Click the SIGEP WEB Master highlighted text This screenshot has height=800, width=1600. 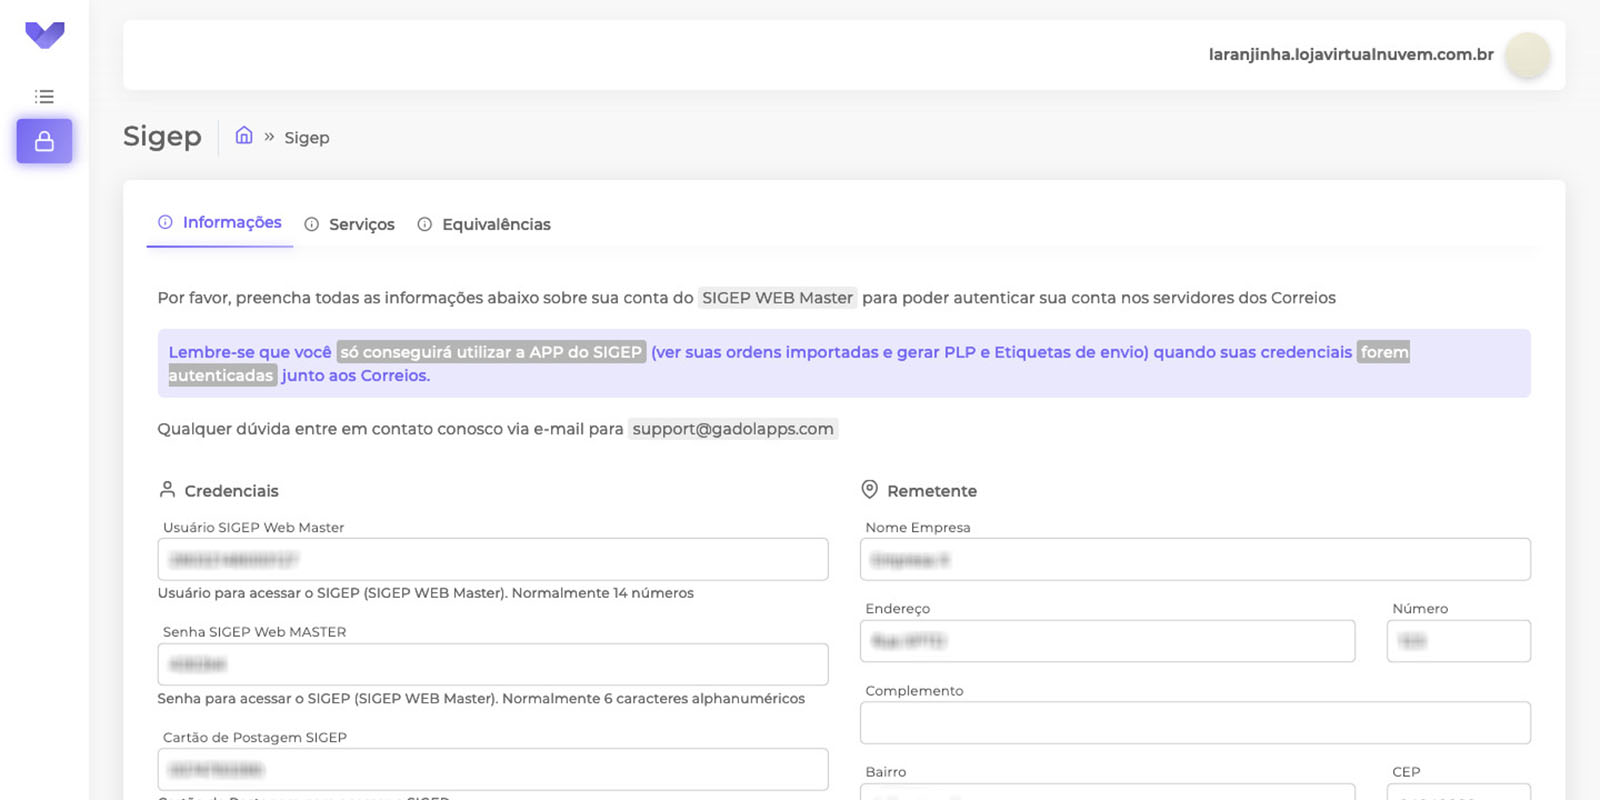point(777,298)
